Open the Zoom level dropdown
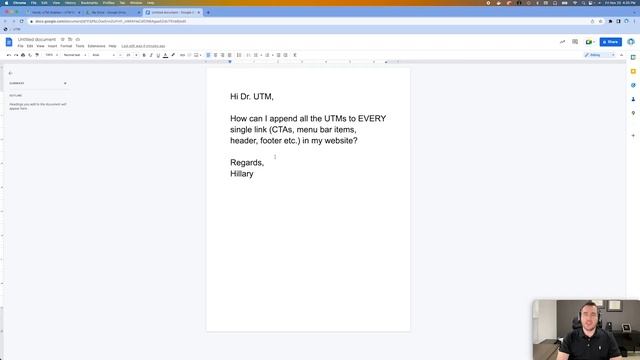Screen dimensions: 640x360 (x=51, y=55)
